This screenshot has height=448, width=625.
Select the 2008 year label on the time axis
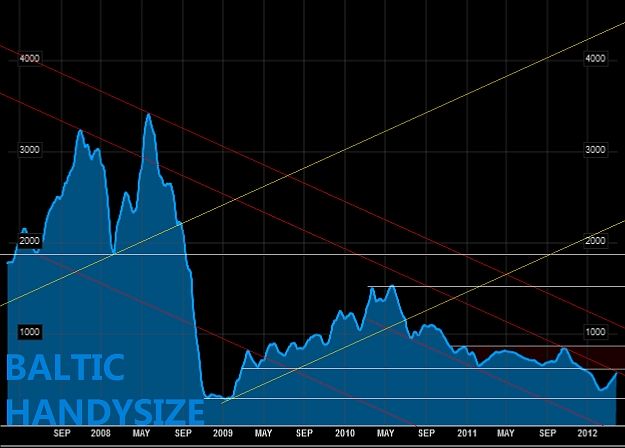click(x=100, y=433)
